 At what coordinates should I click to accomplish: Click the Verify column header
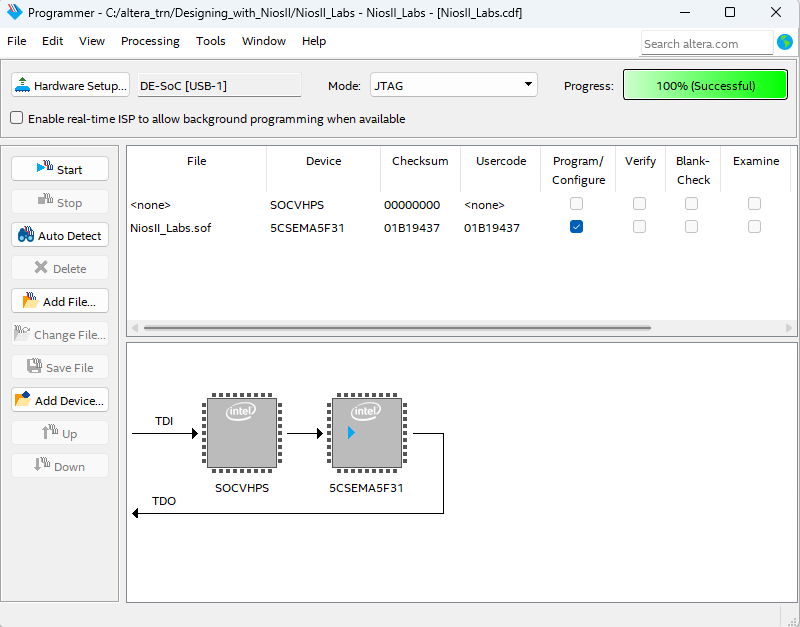coord(640,170)
